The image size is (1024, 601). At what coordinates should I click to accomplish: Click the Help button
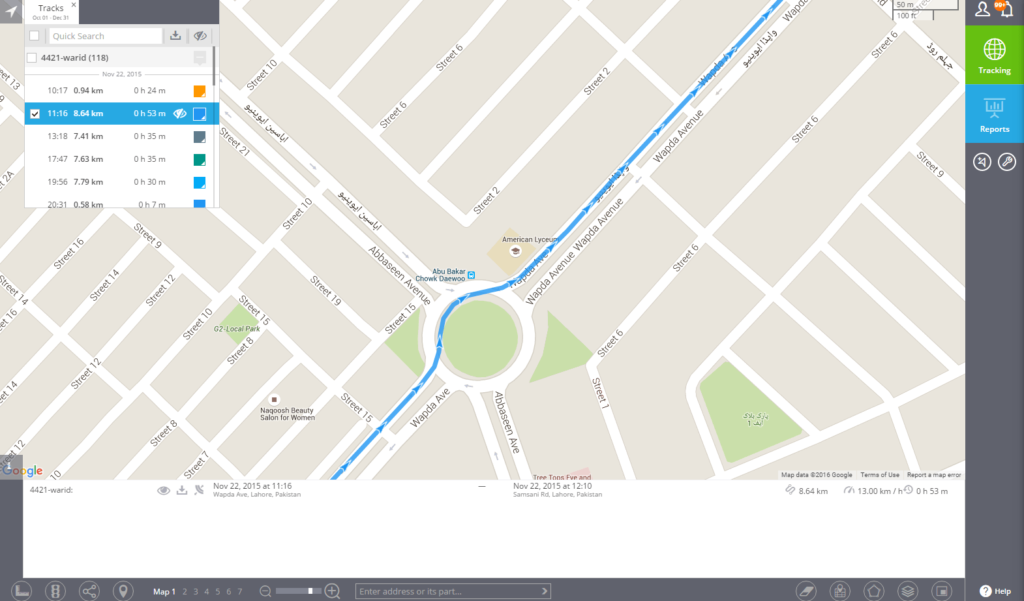[995, 591]
